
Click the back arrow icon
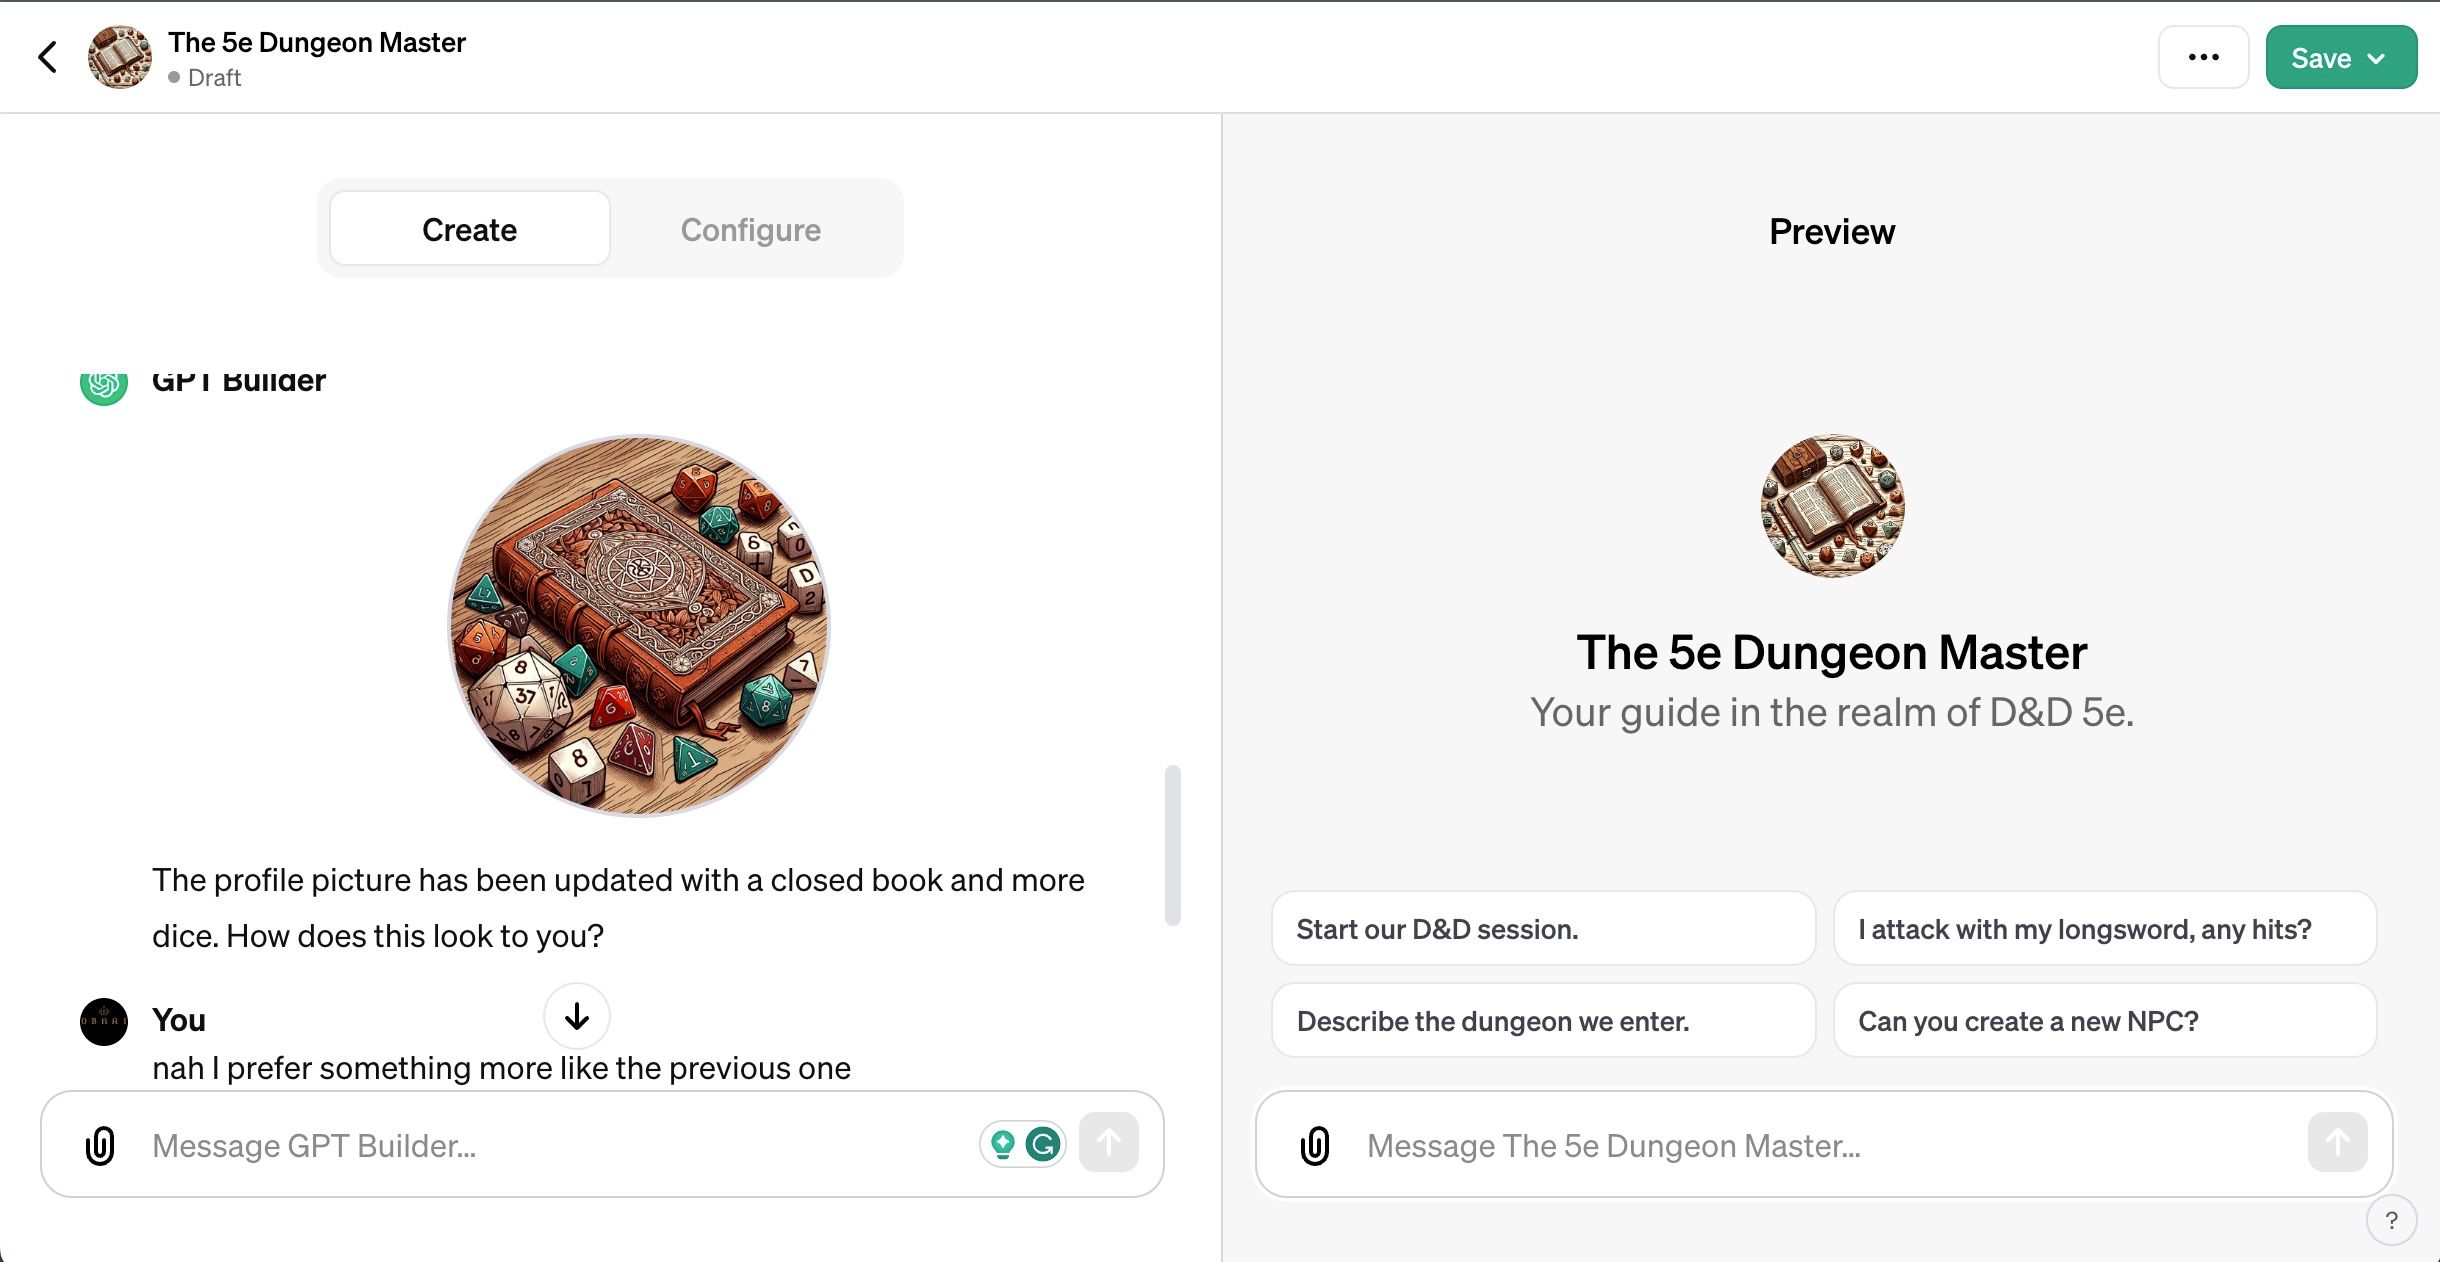point(47,57)
